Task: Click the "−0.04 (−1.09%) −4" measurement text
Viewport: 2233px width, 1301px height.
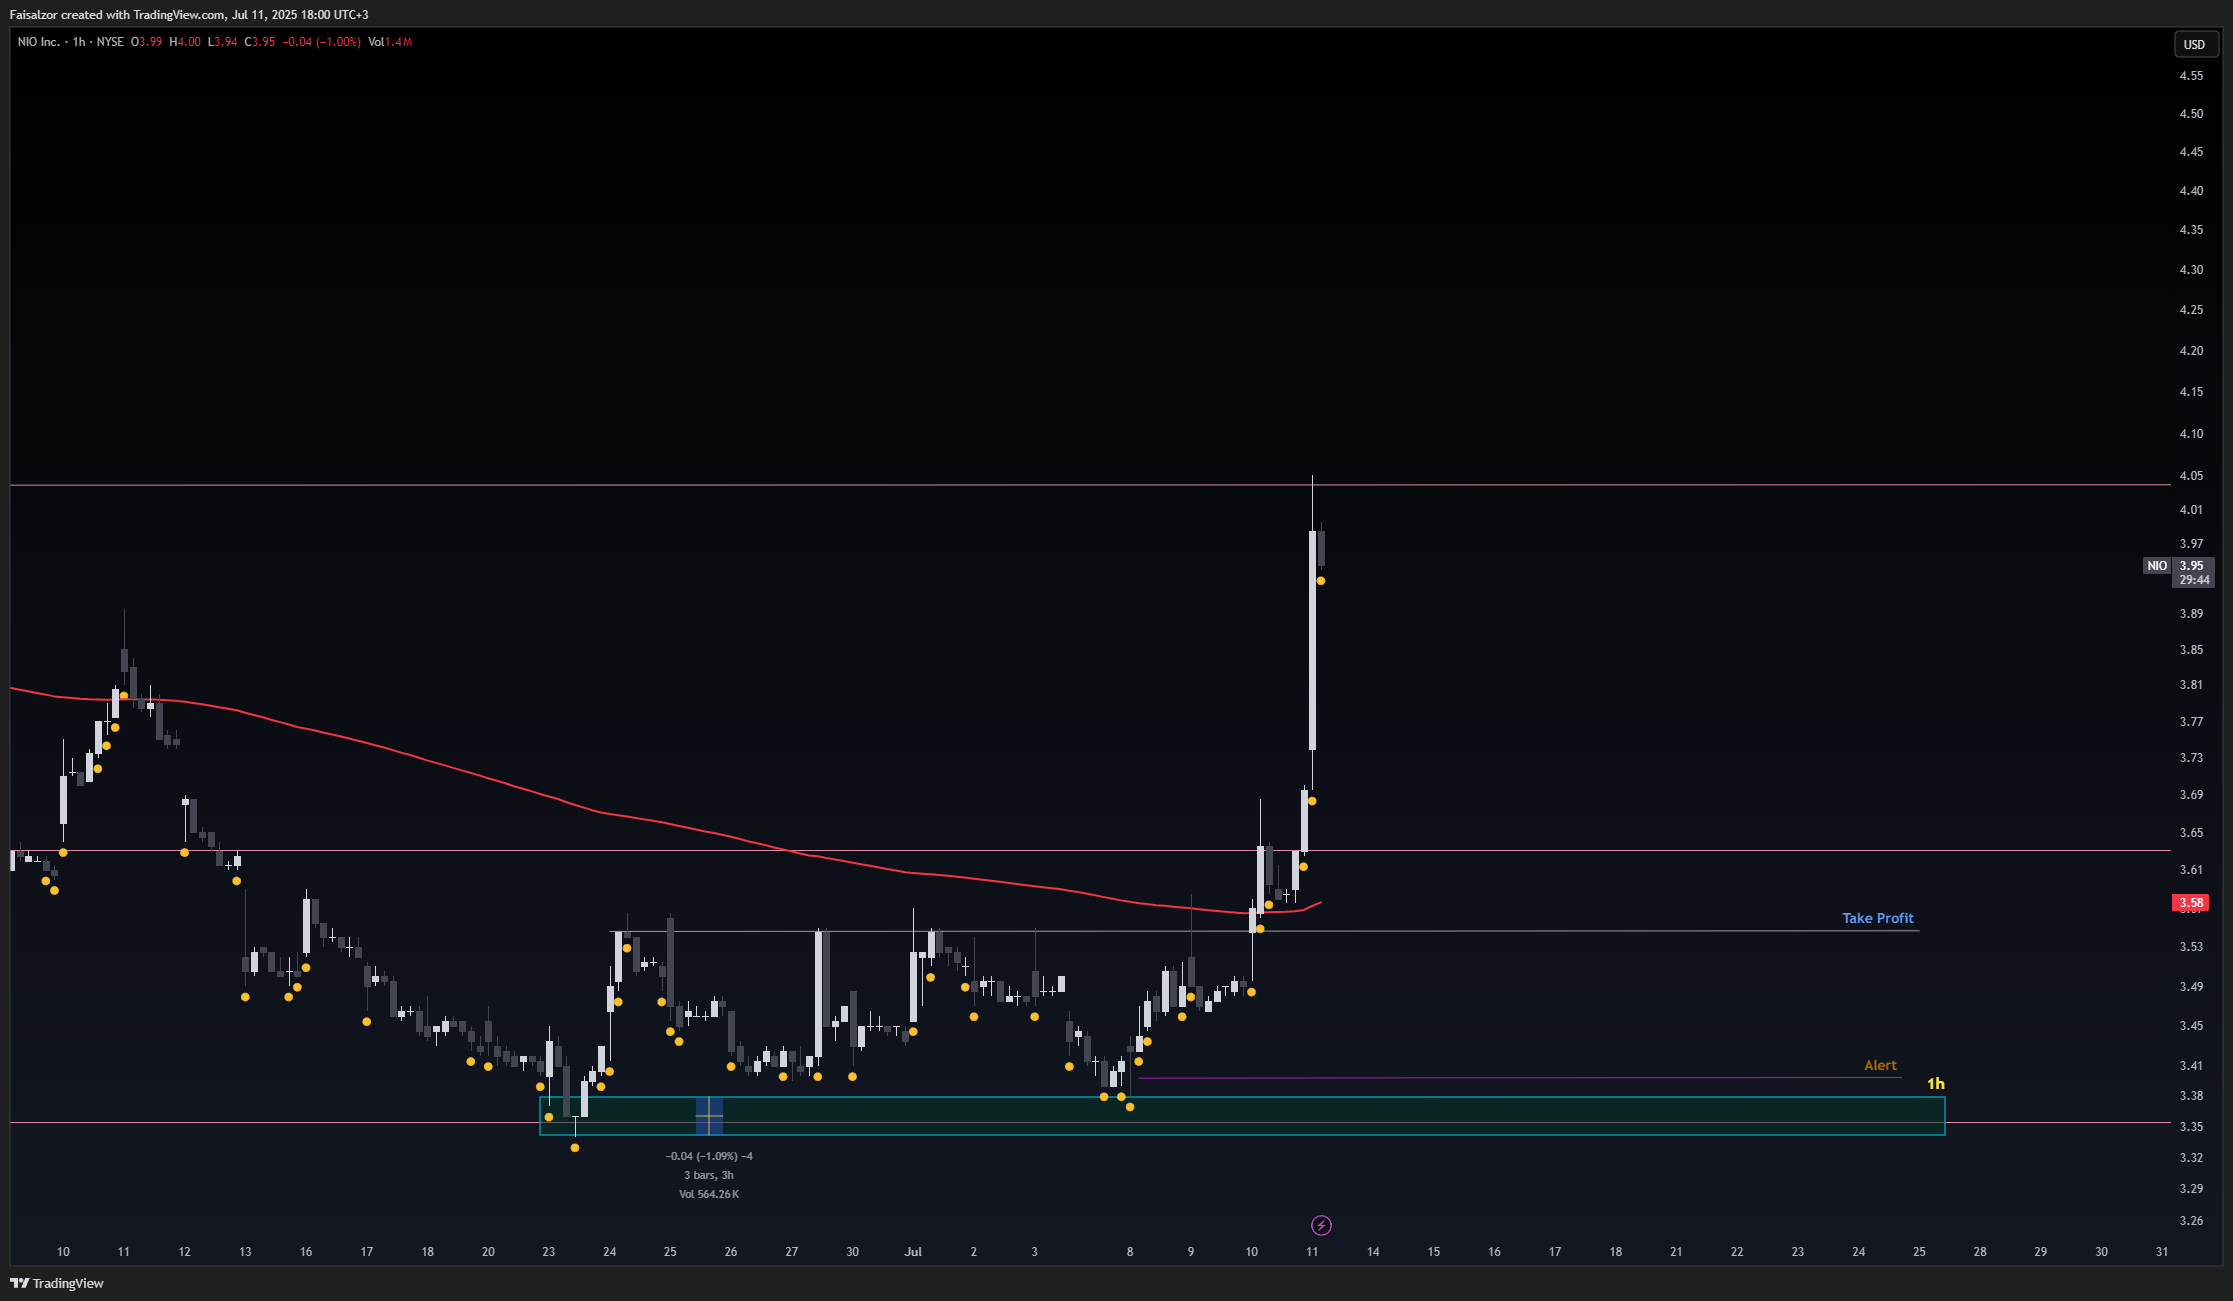Action: (x=709, y=1156)
